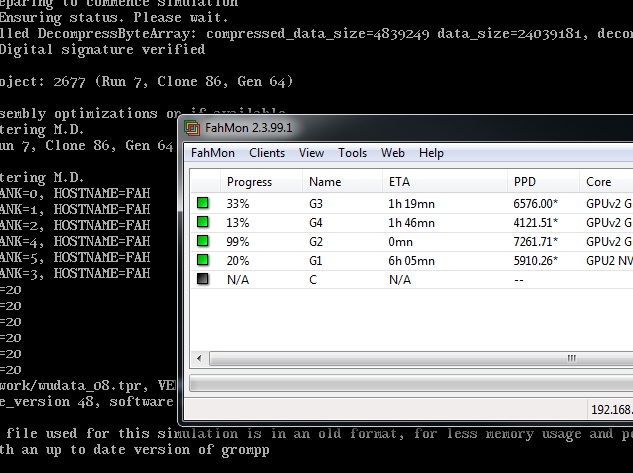Viewport: 633px width, 473px height.
Task: Select client name C in the list
Action: tap(313, 280)
